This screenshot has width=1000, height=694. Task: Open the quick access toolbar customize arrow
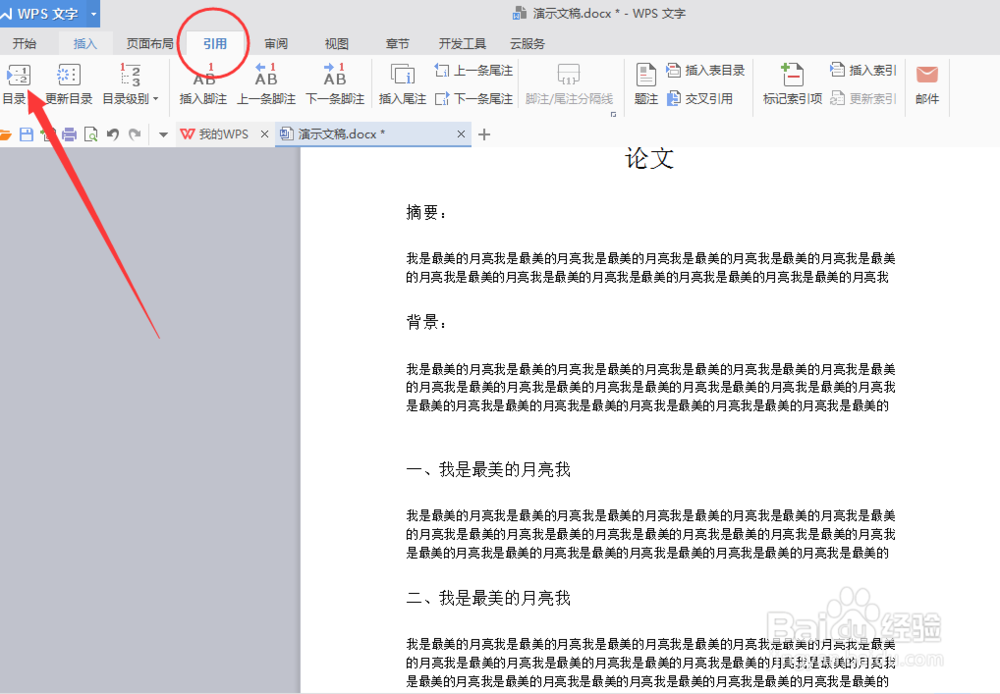(x=163, y=133)
